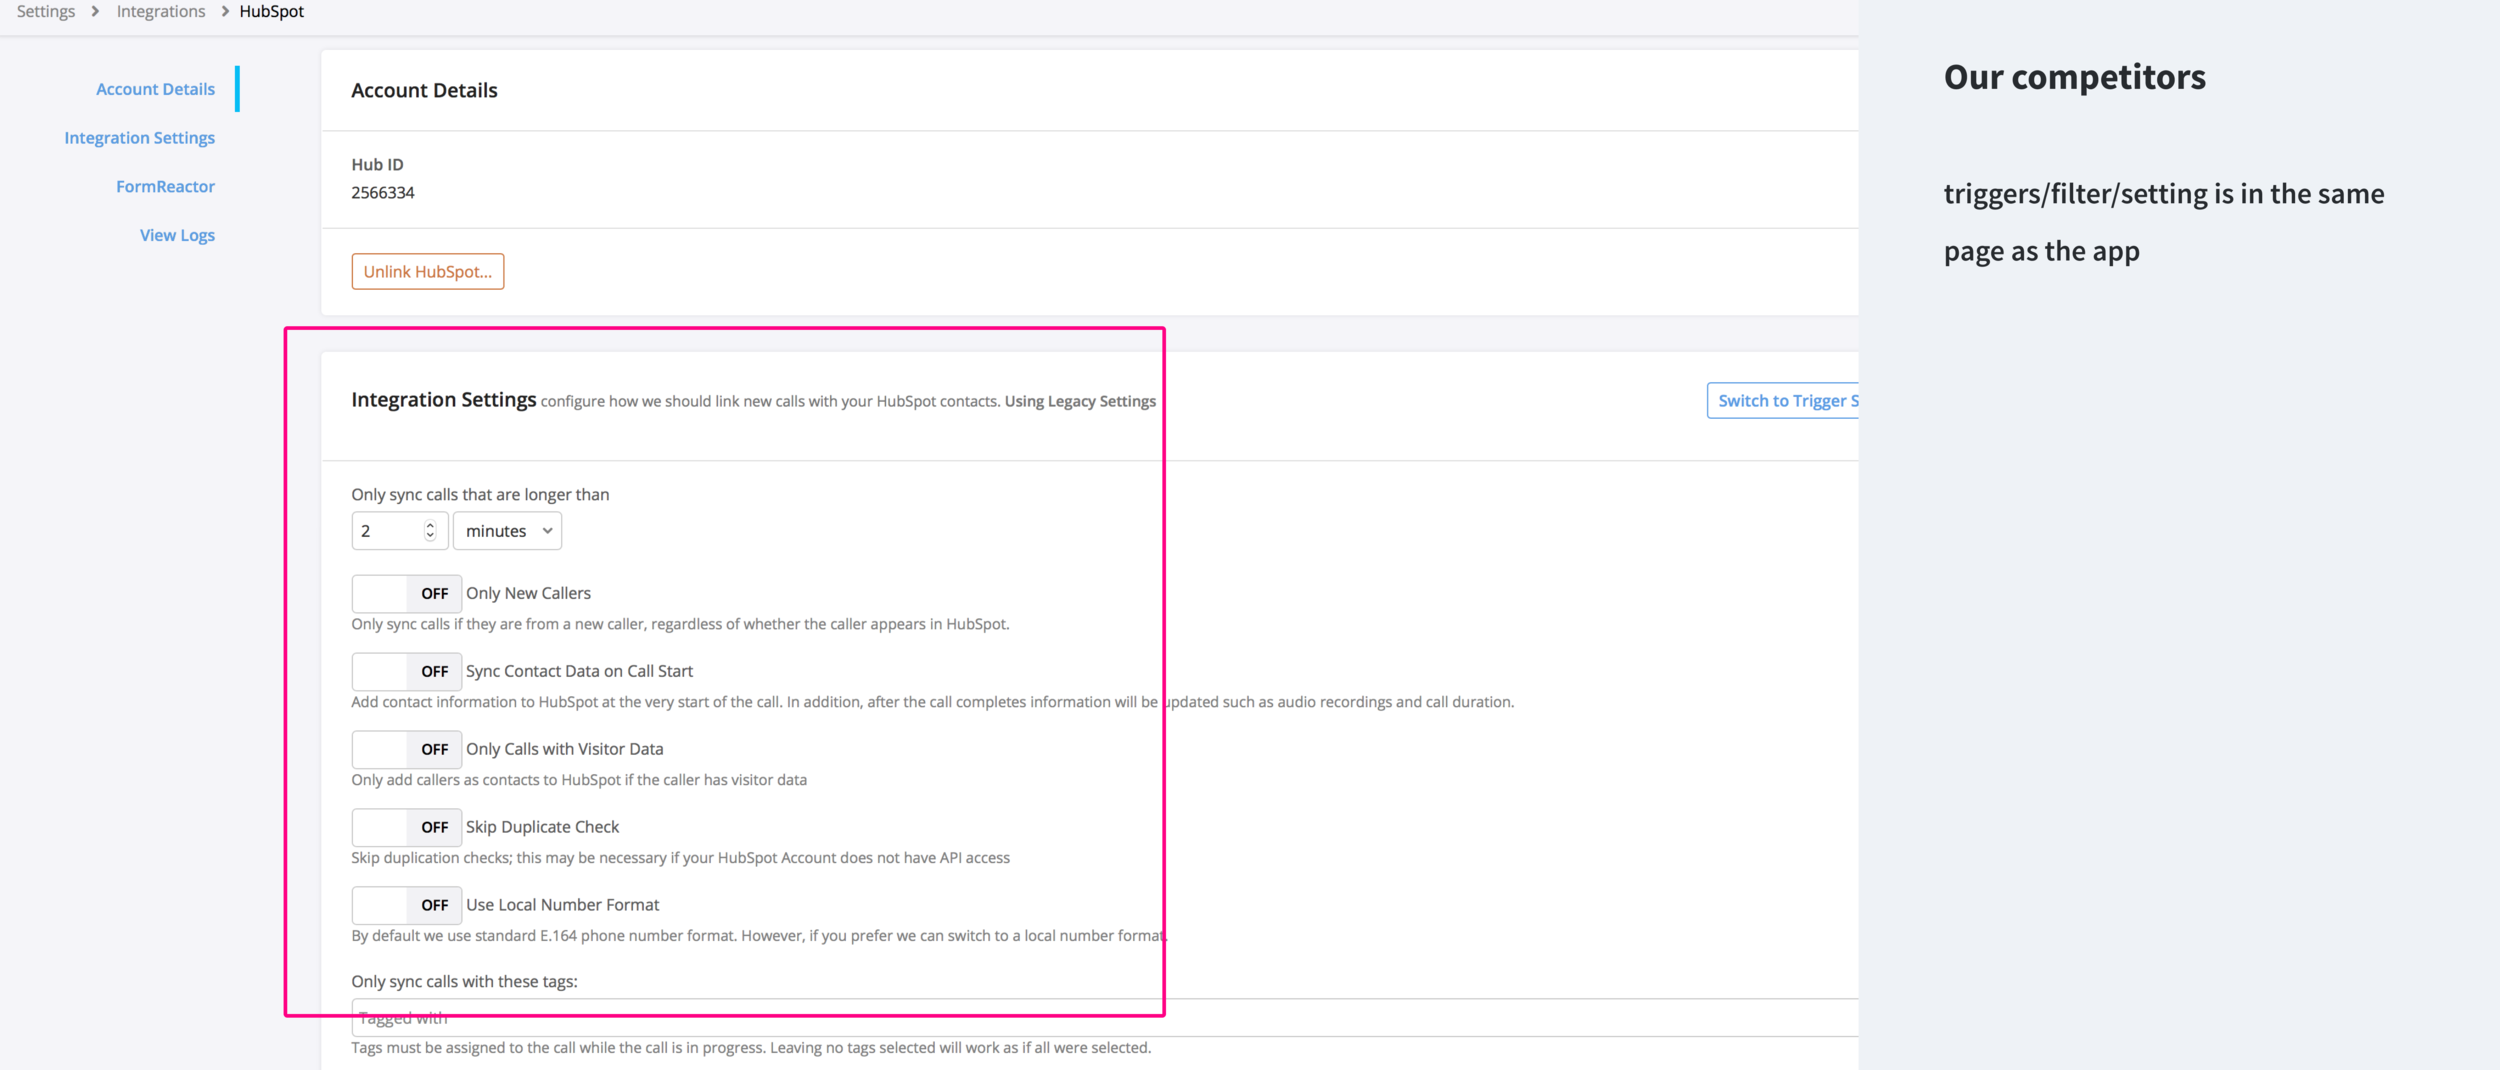Toggle Use Local Number Format switch
The height and width of the screenshot is (1070, 2500).
coord(407,906)
